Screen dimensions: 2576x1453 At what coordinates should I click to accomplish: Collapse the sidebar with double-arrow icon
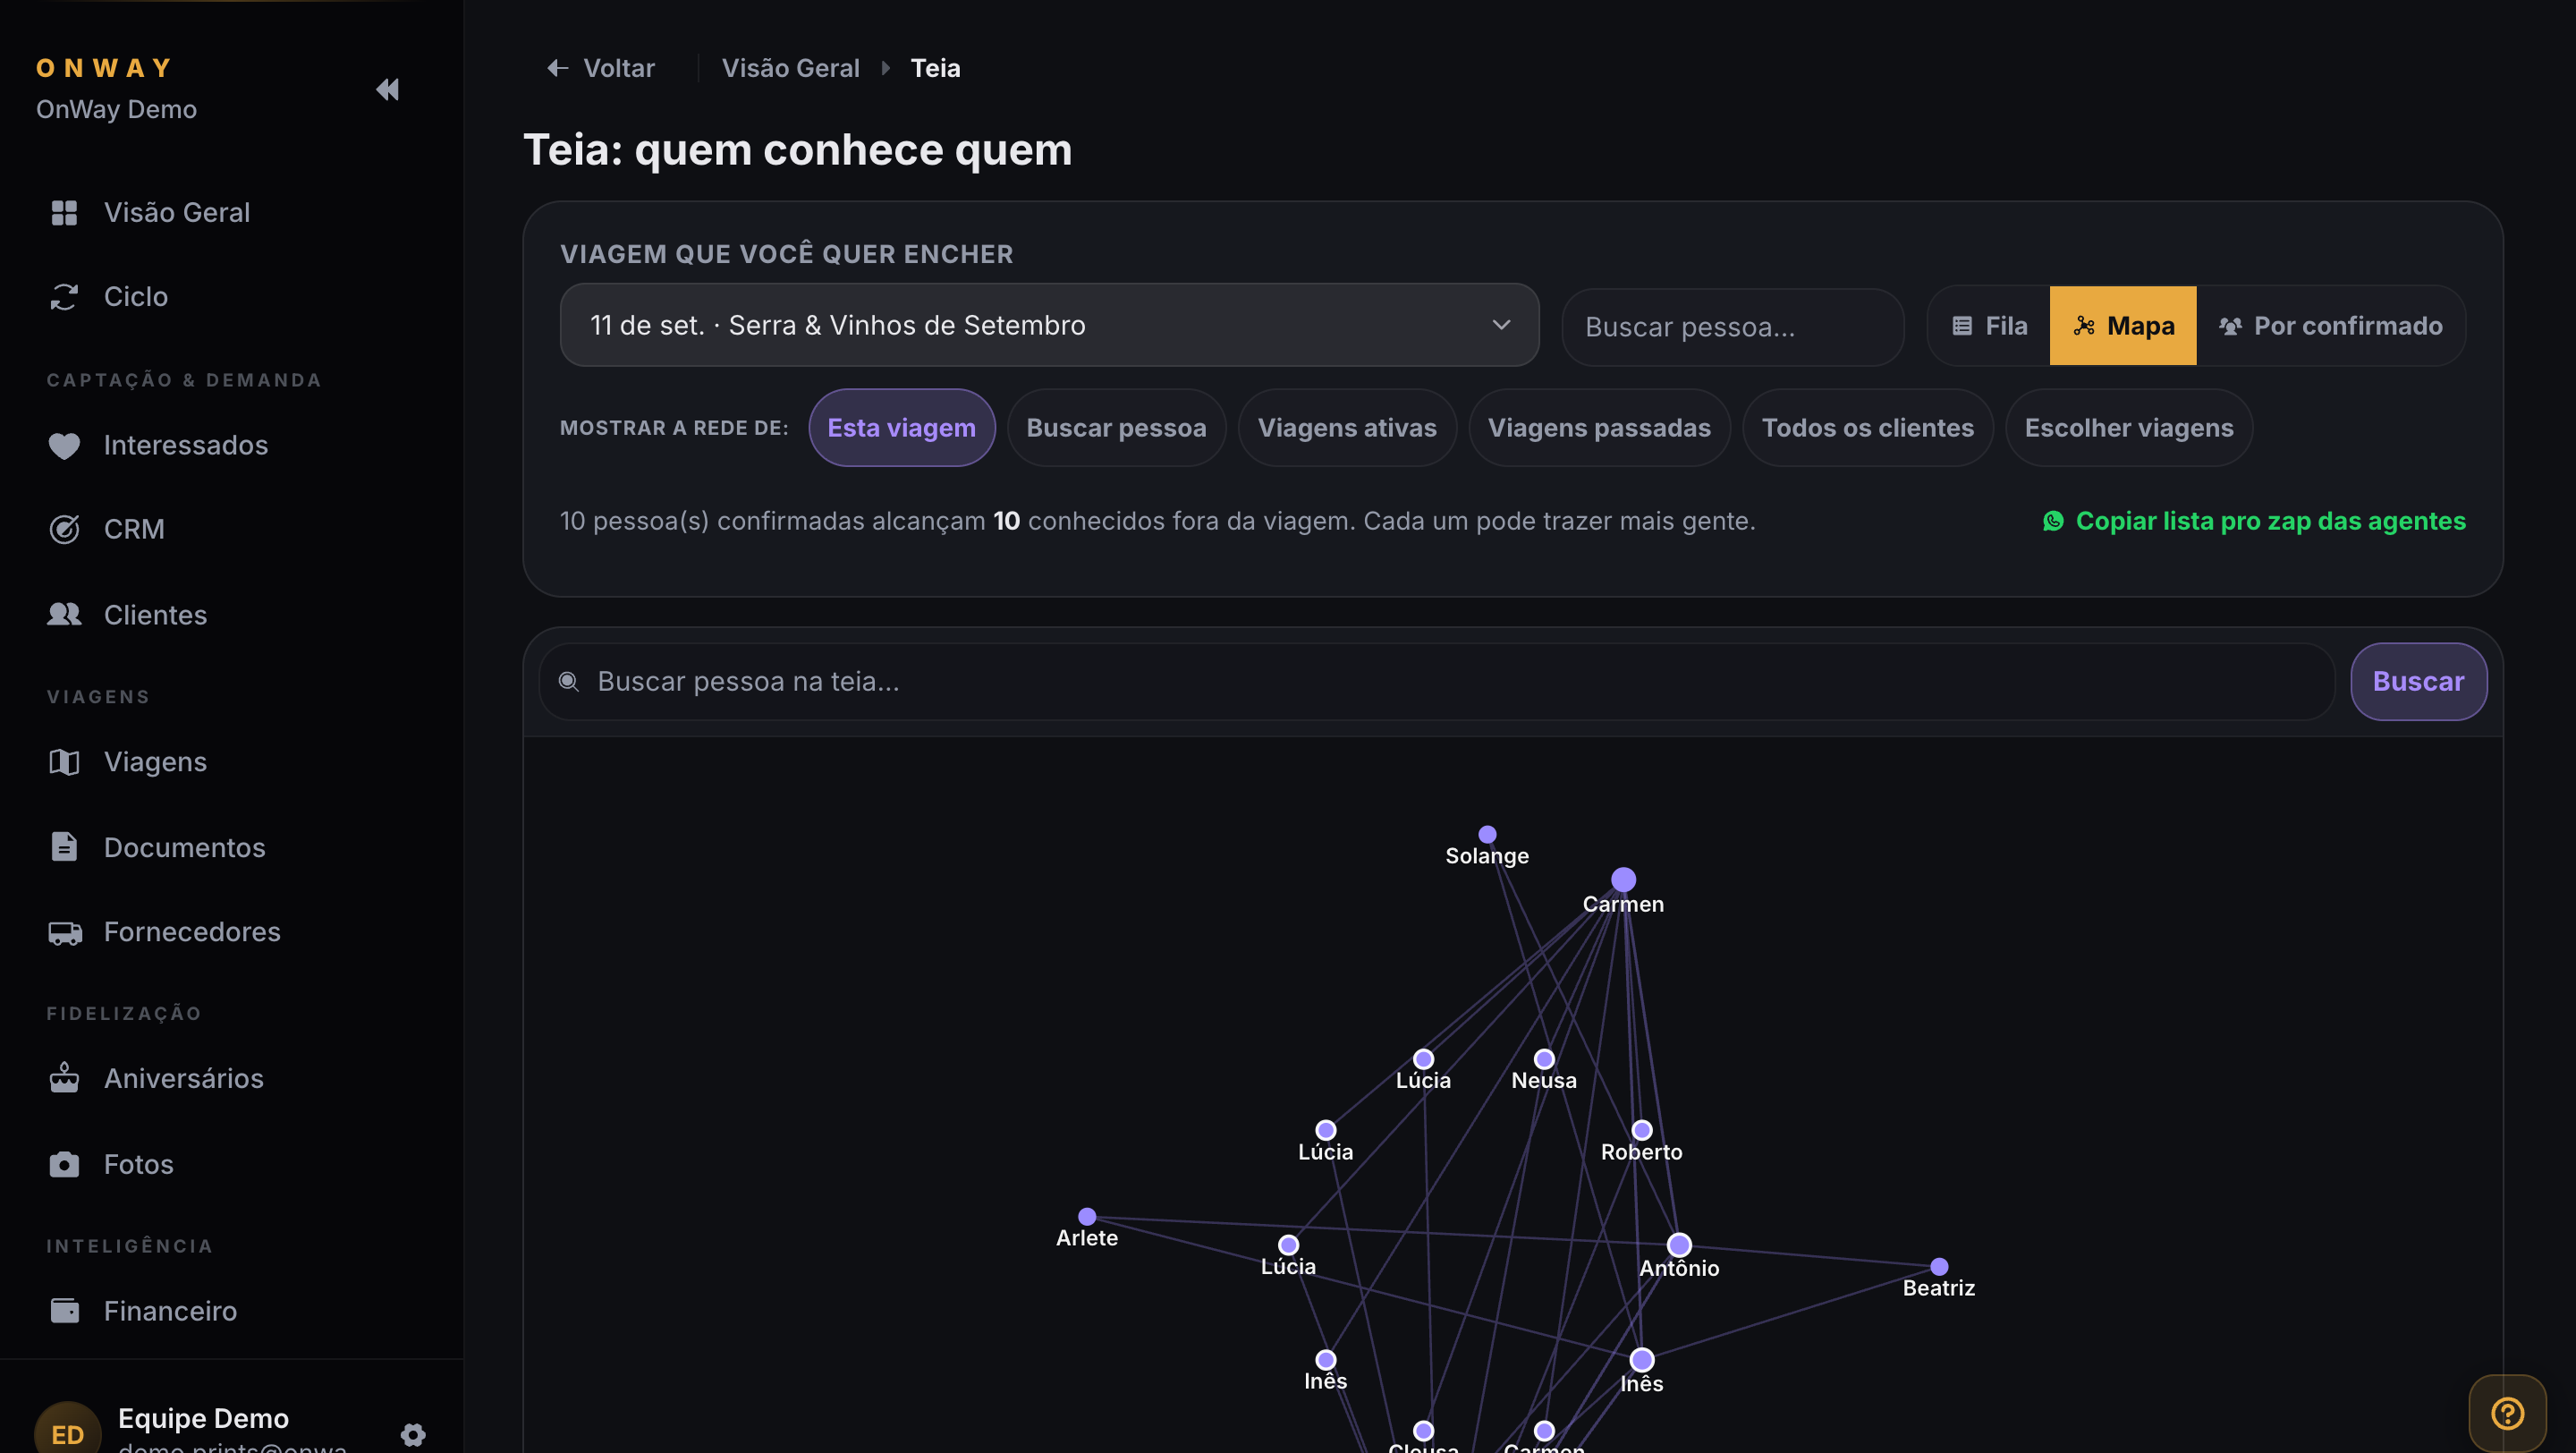pyautogui.click(x=387, y=89)
